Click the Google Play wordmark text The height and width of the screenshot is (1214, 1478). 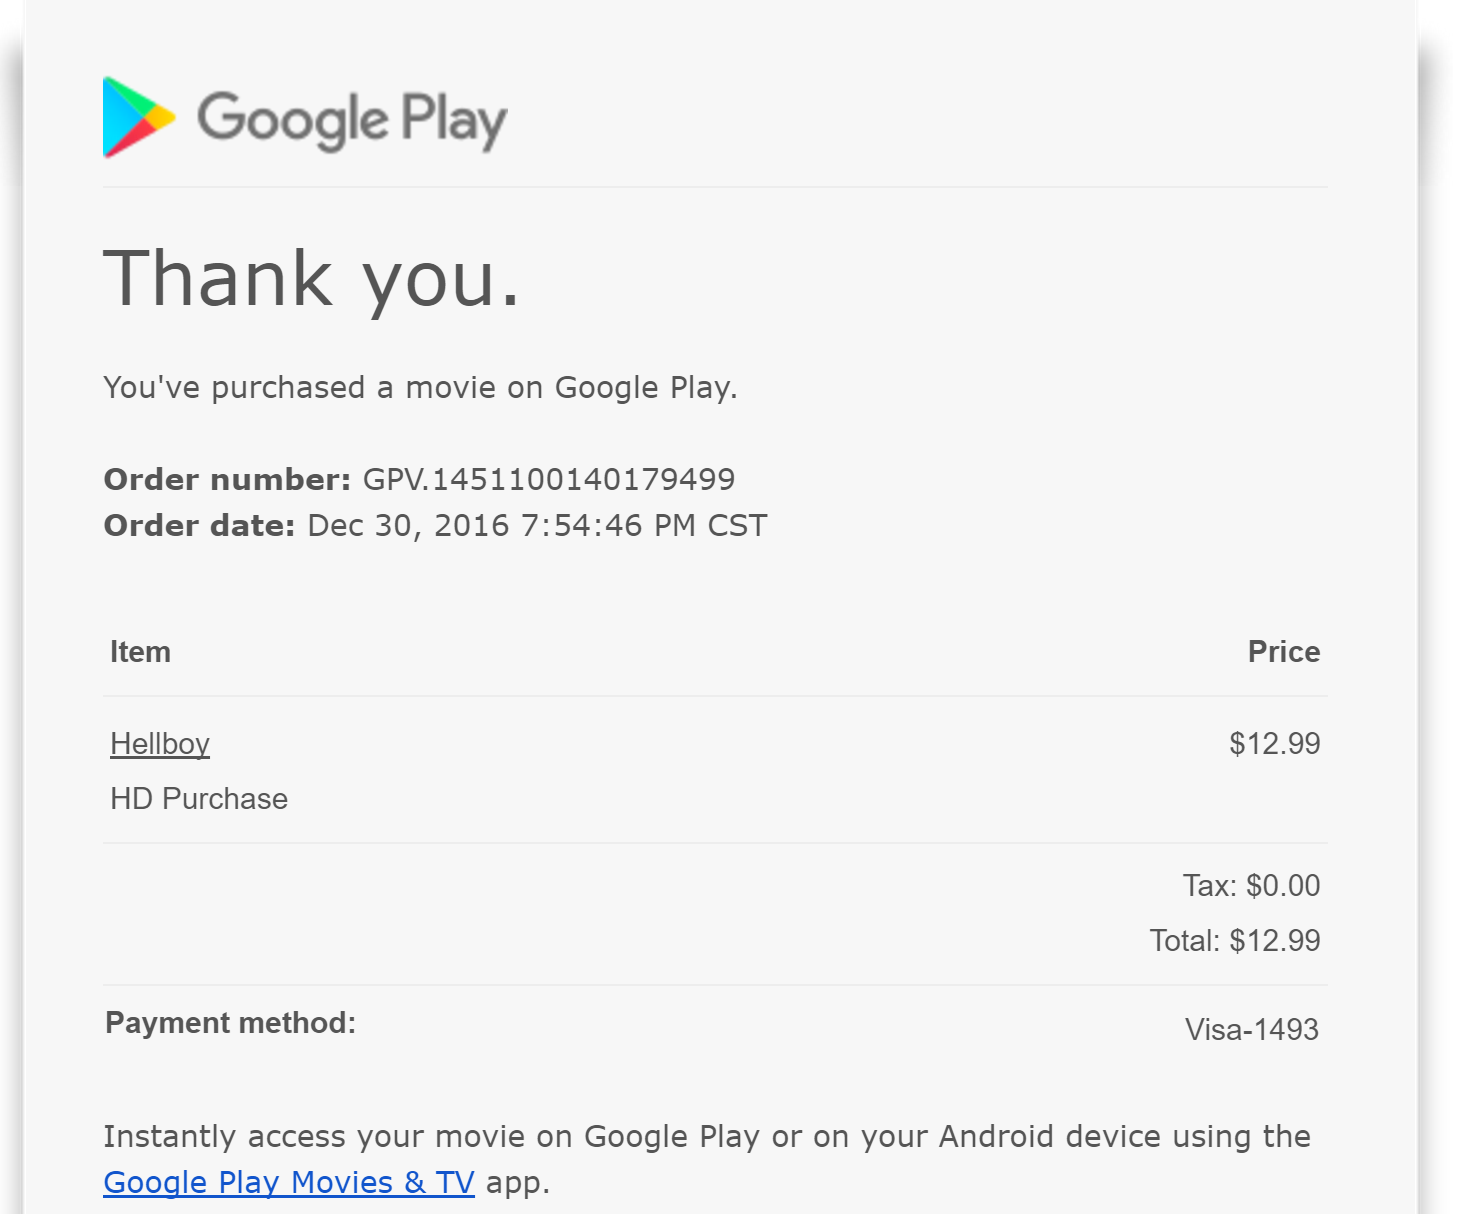point(352,121)
